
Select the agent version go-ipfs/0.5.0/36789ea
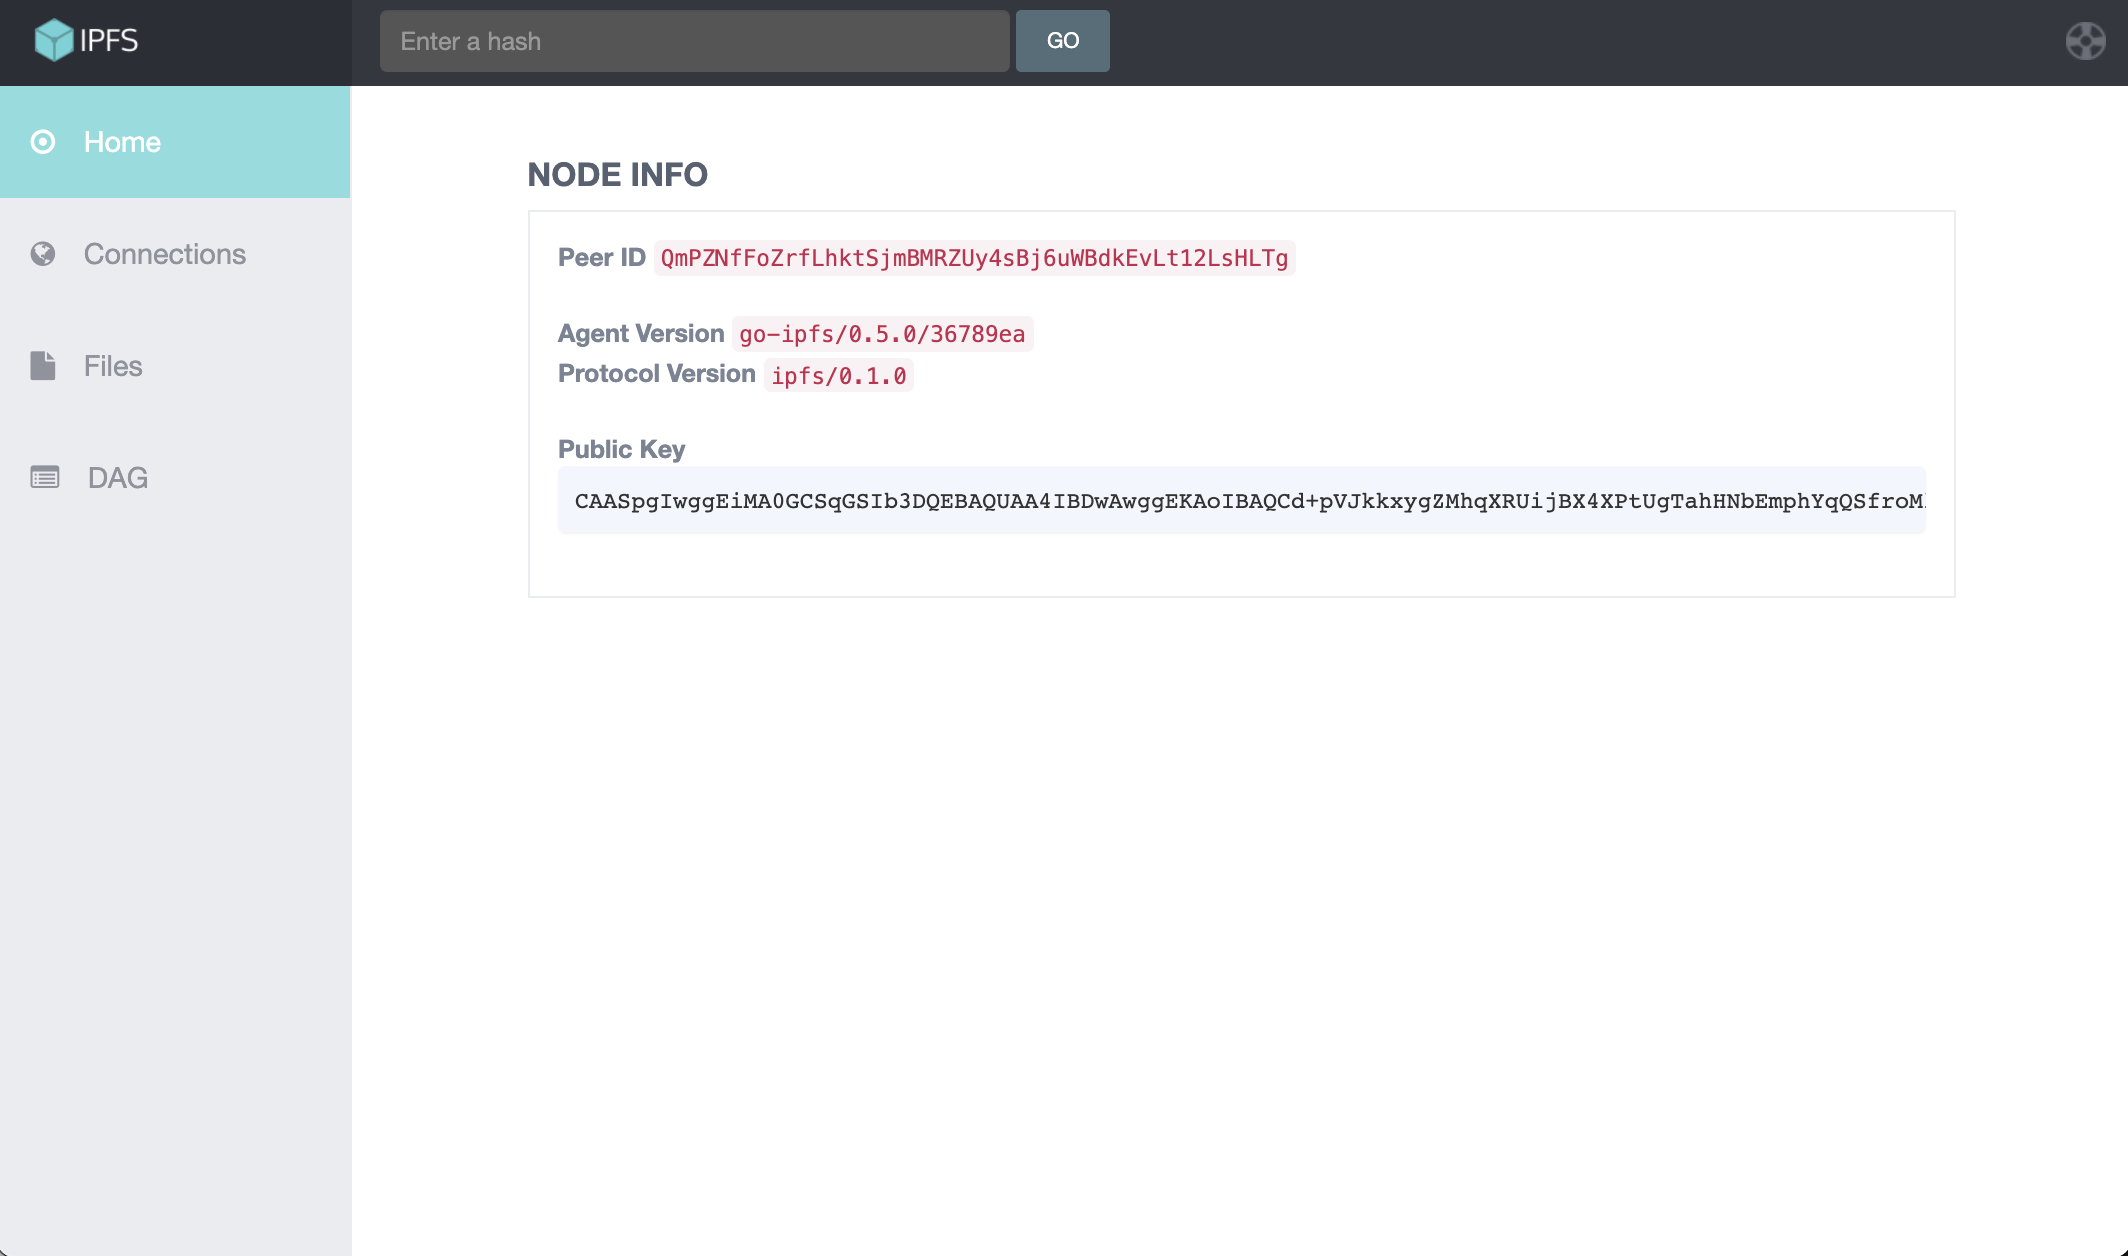tap(882, 334)
